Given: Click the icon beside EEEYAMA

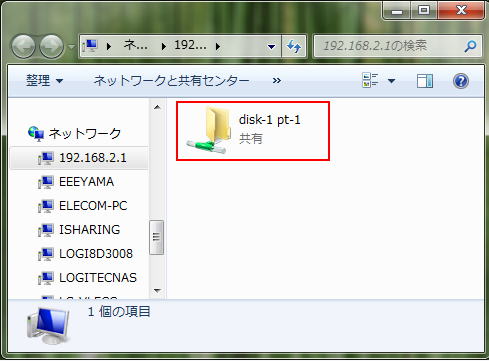Looking at the screenshot, I should 46,182.
